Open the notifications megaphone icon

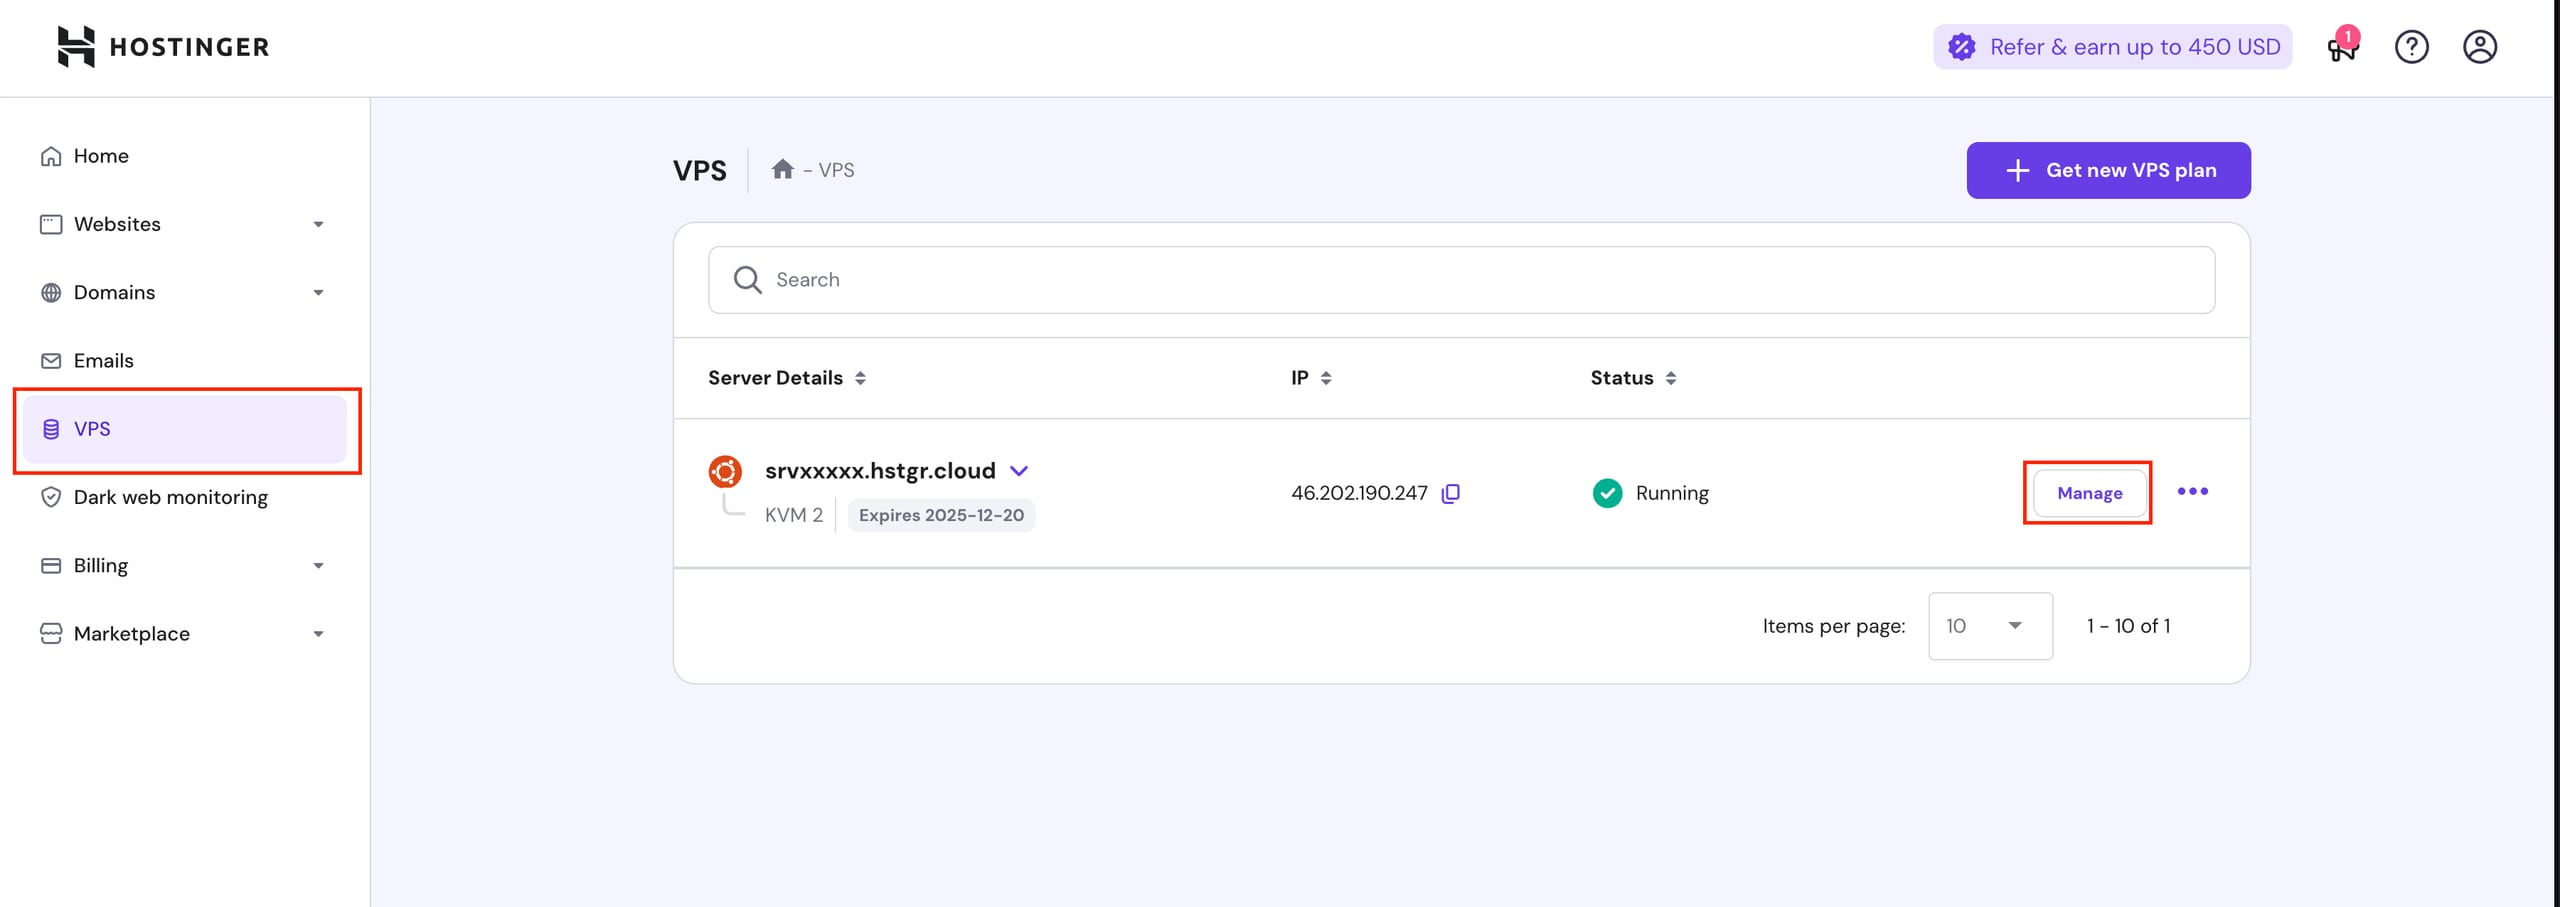(x=2342, y=47)
